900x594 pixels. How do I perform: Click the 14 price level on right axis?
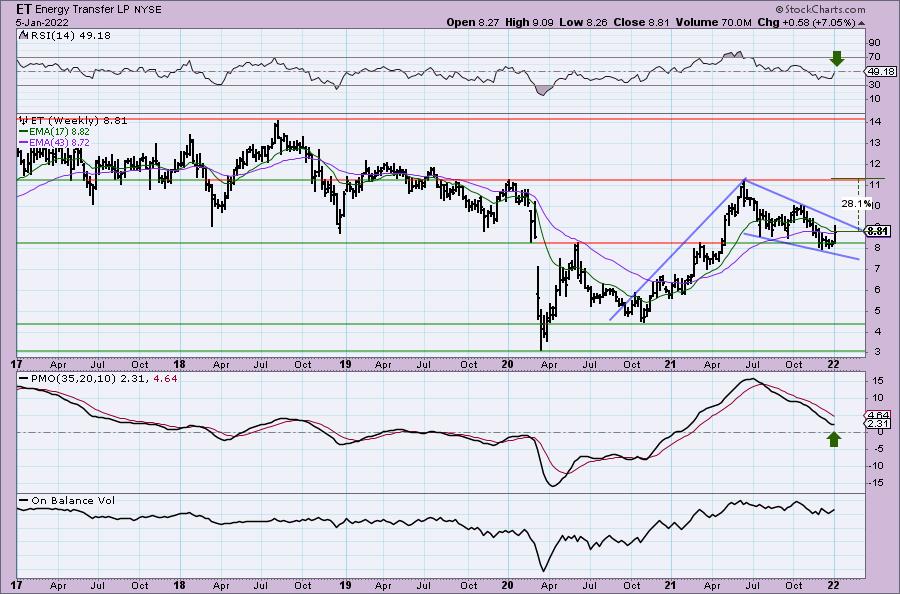pos(874,122)
